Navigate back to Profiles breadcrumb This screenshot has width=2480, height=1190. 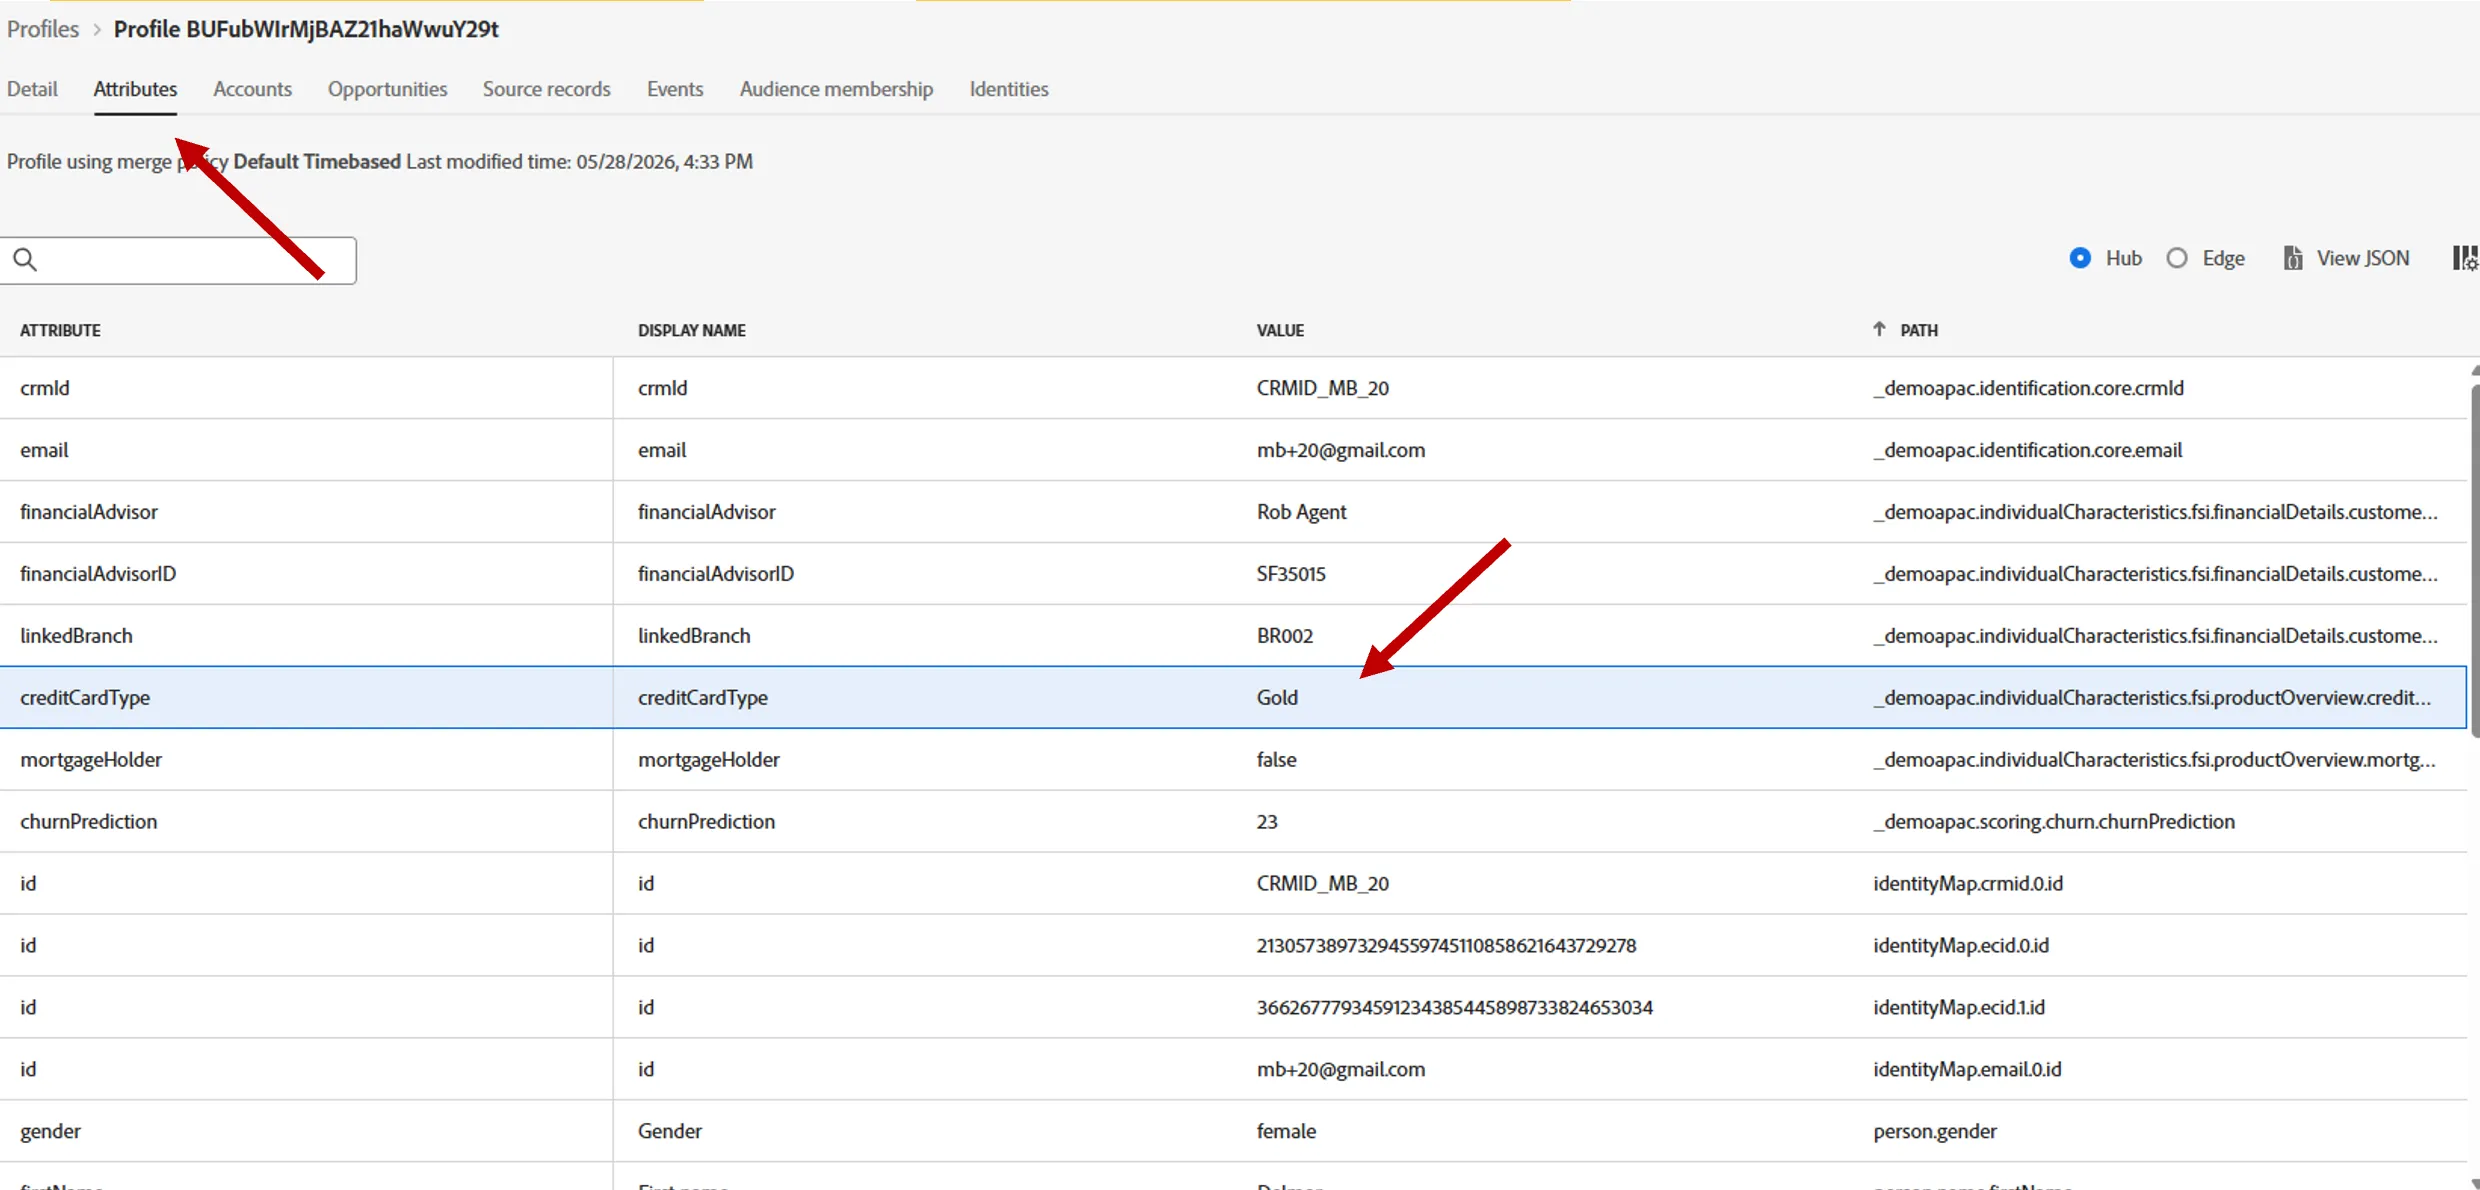pyautogui.click(x=43, y=29)
